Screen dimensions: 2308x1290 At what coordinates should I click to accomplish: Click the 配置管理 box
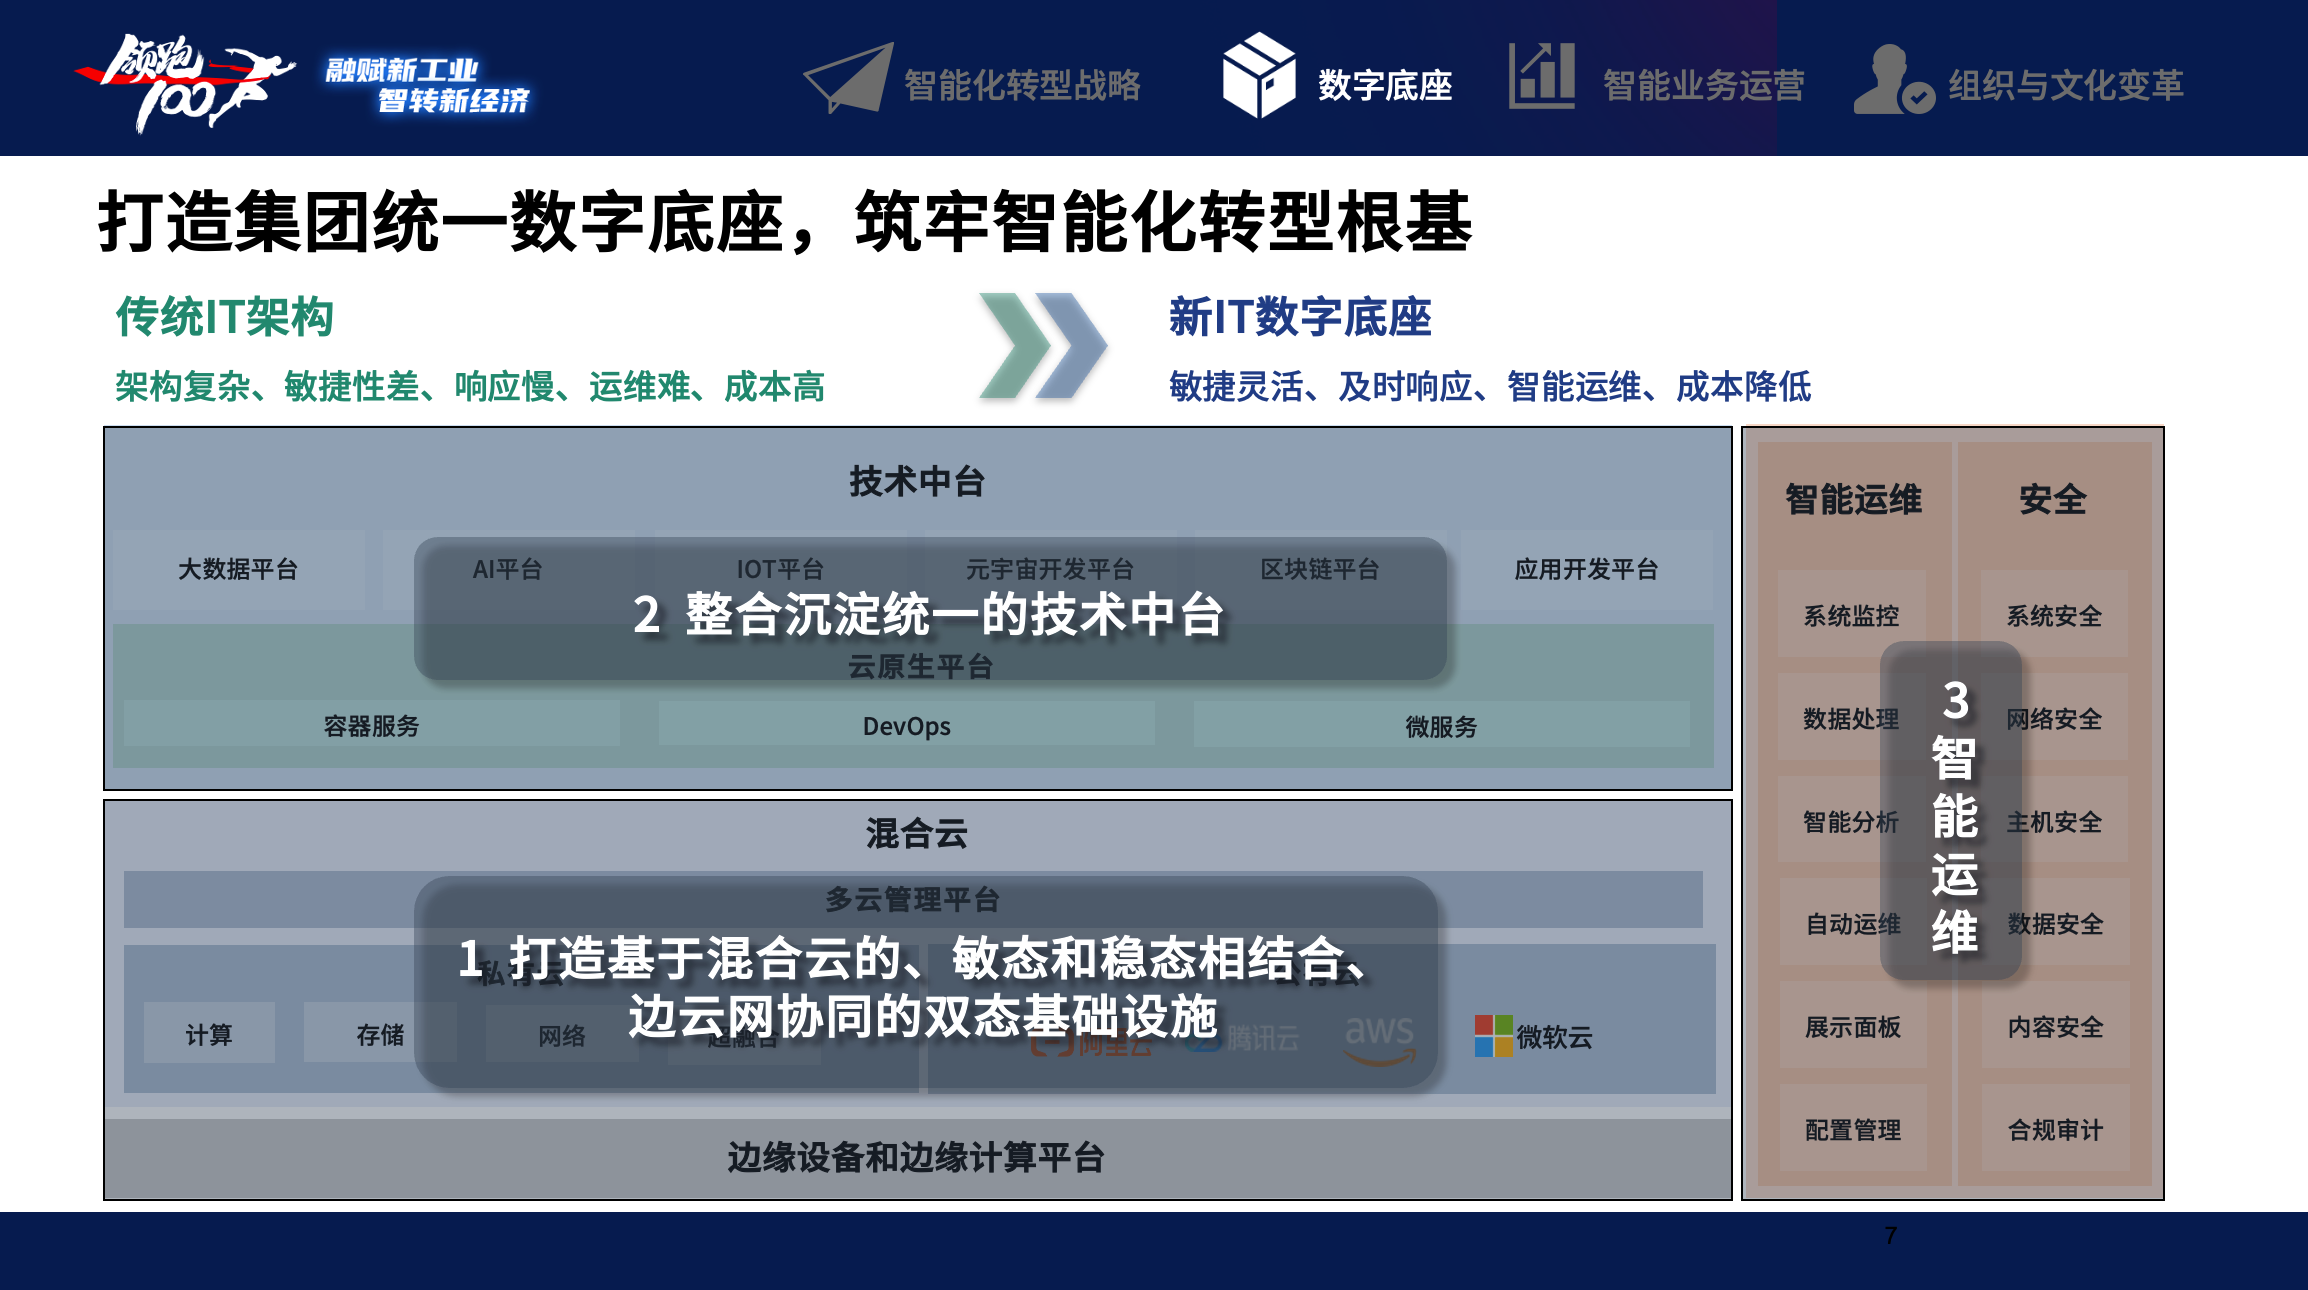coord(1853,1129)
